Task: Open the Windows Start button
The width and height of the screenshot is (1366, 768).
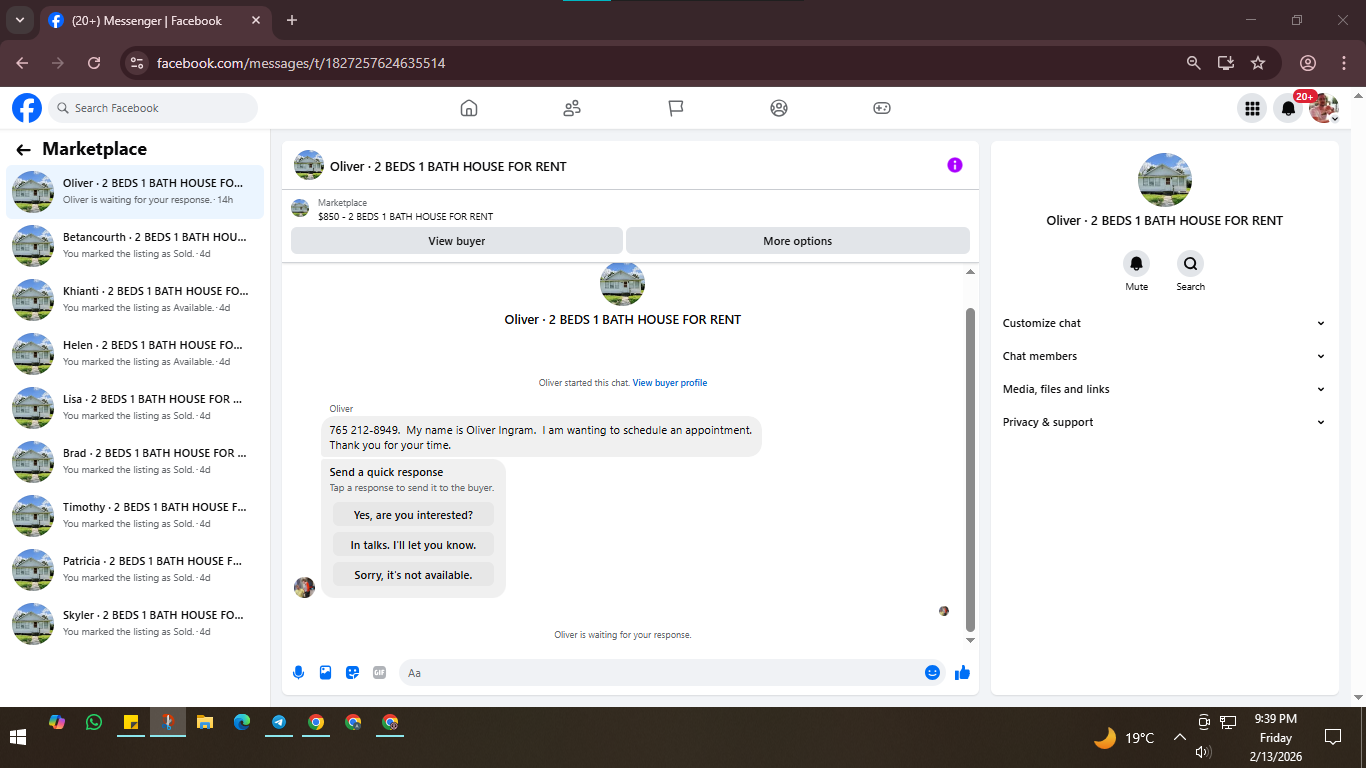Action: pyautogui.click(x=18, y=738)
